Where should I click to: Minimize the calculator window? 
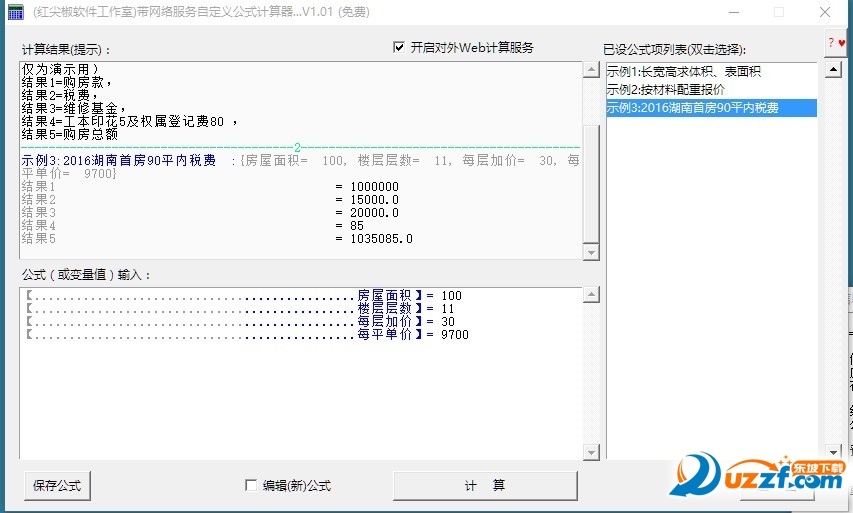(734, 12)
